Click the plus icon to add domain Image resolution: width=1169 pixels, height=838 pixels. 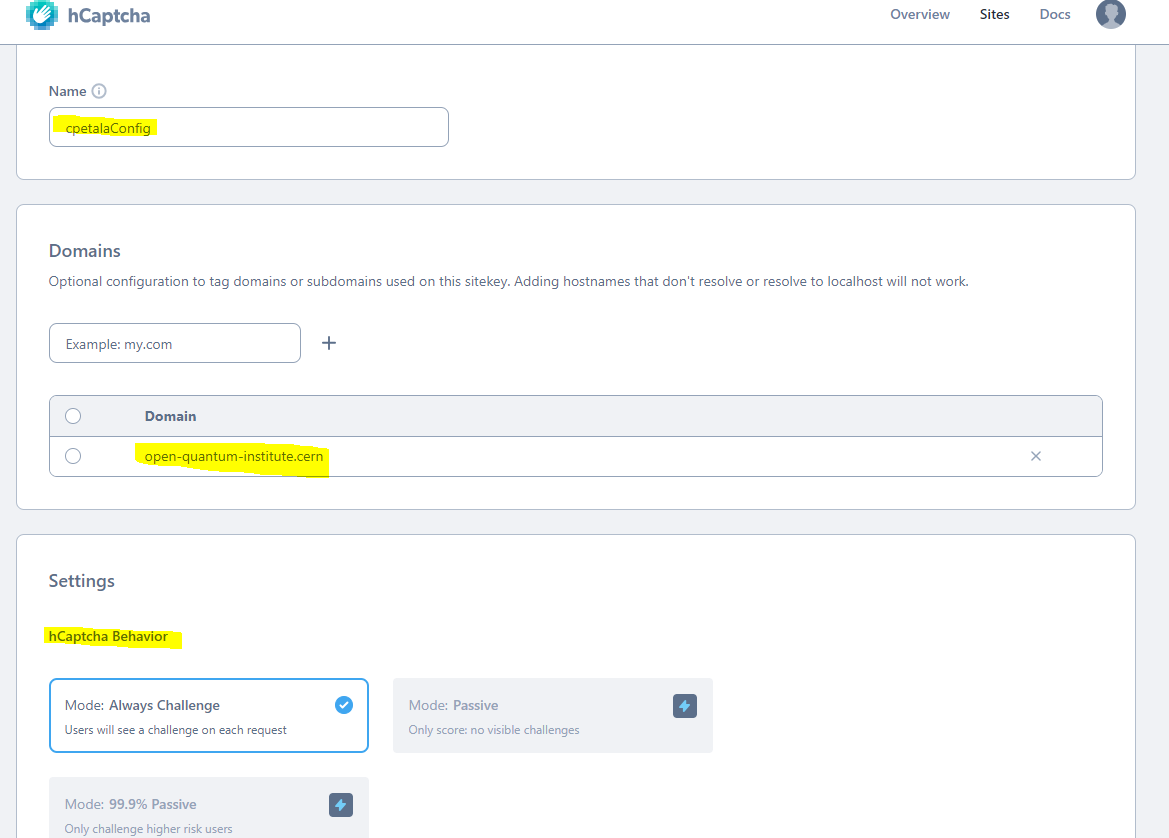point(329,343)
